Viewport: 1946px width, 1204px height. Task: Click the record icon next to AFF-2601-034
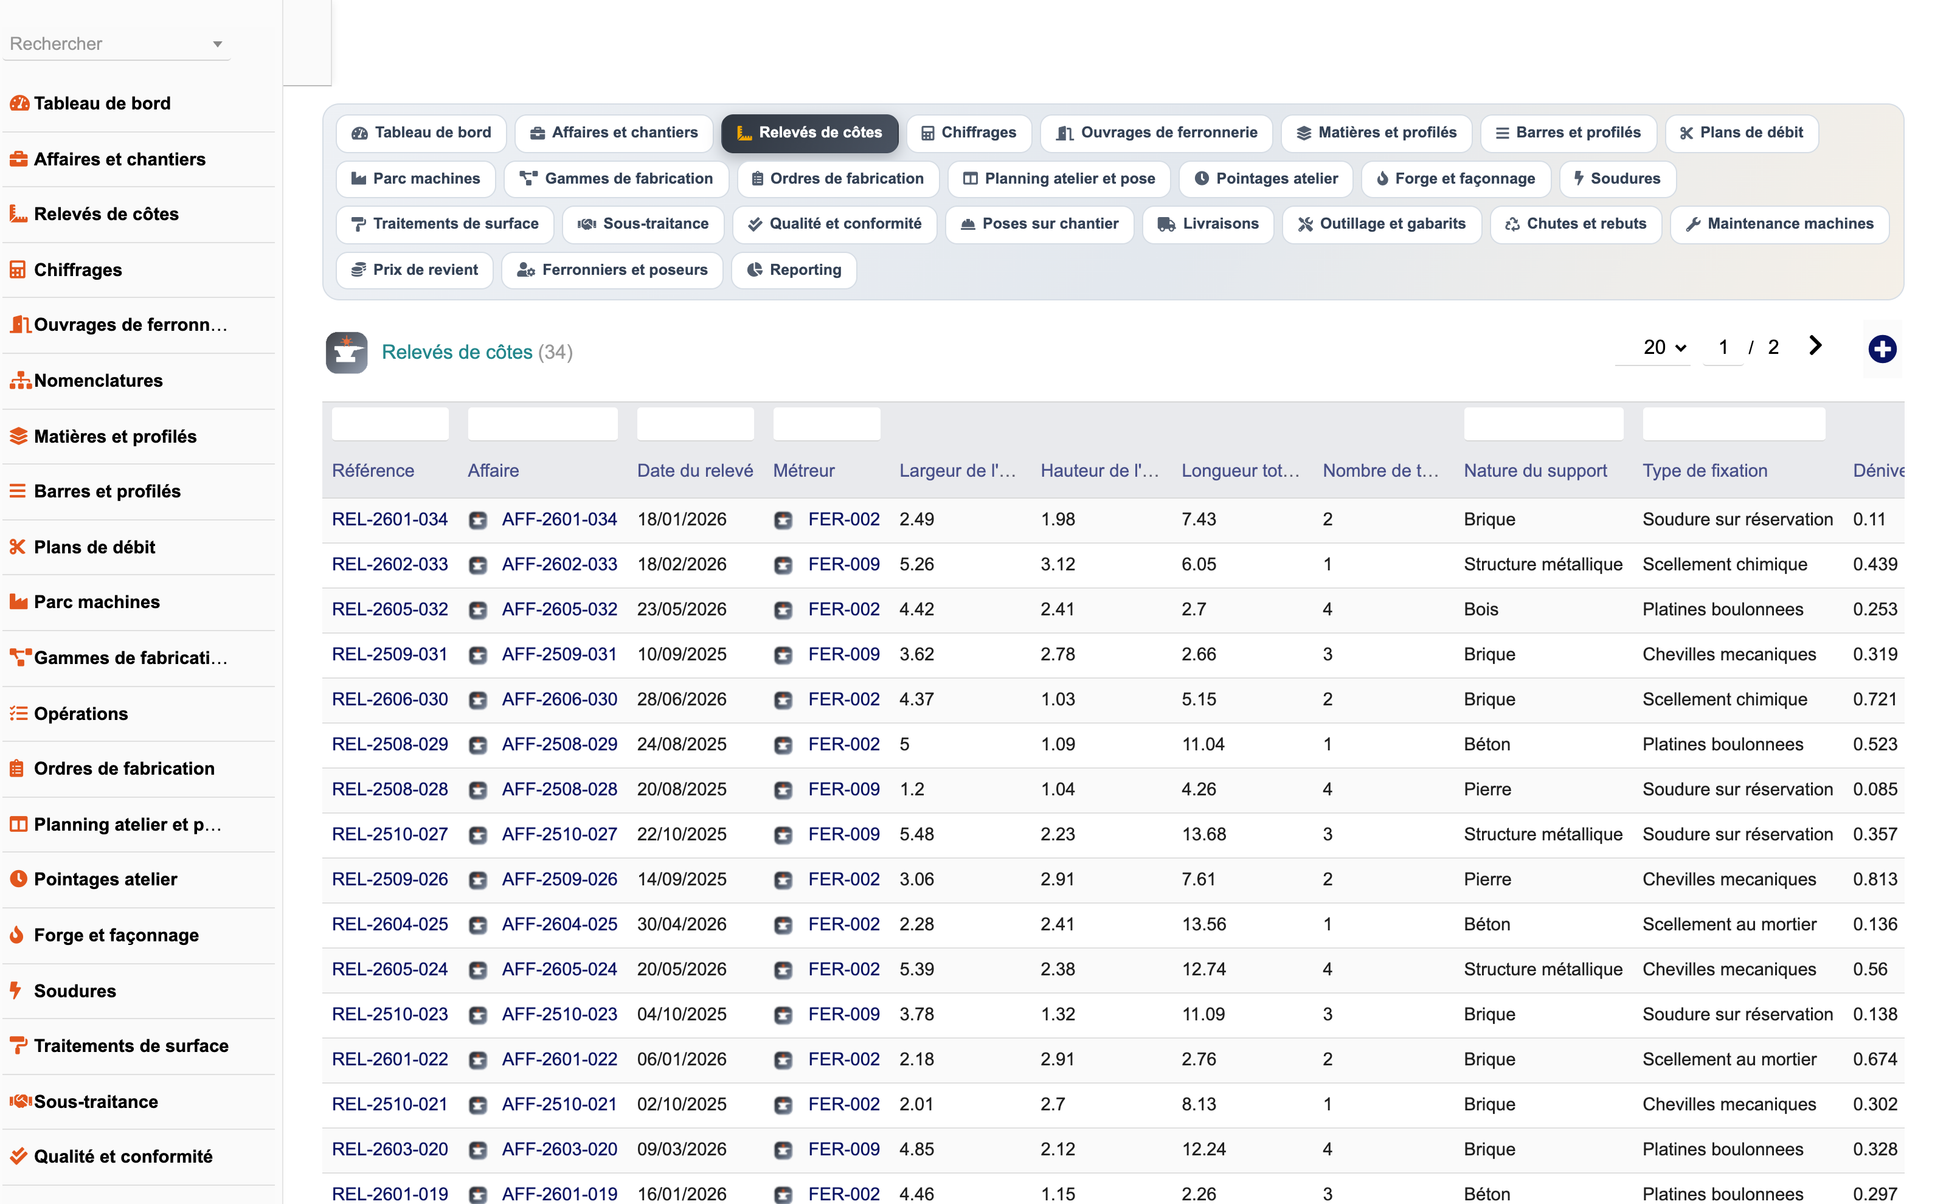[479, 520]
